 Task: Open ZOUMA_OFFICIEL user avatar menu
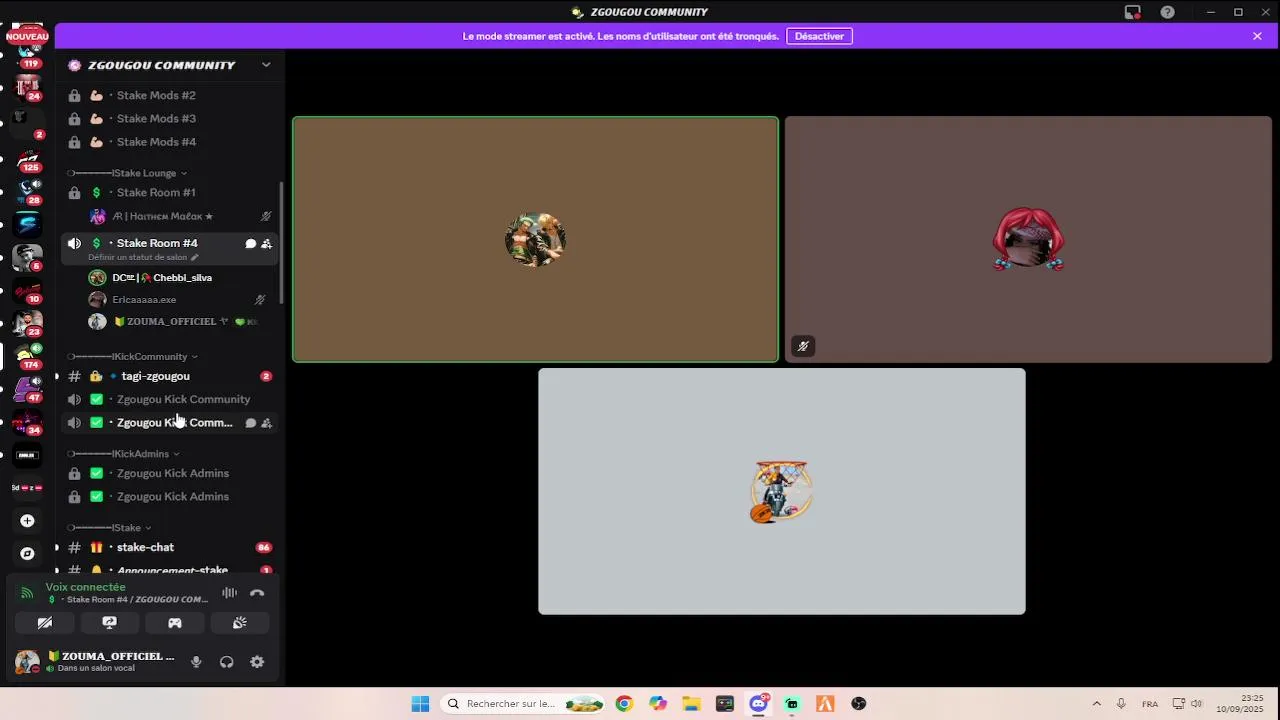pos(27,662)
